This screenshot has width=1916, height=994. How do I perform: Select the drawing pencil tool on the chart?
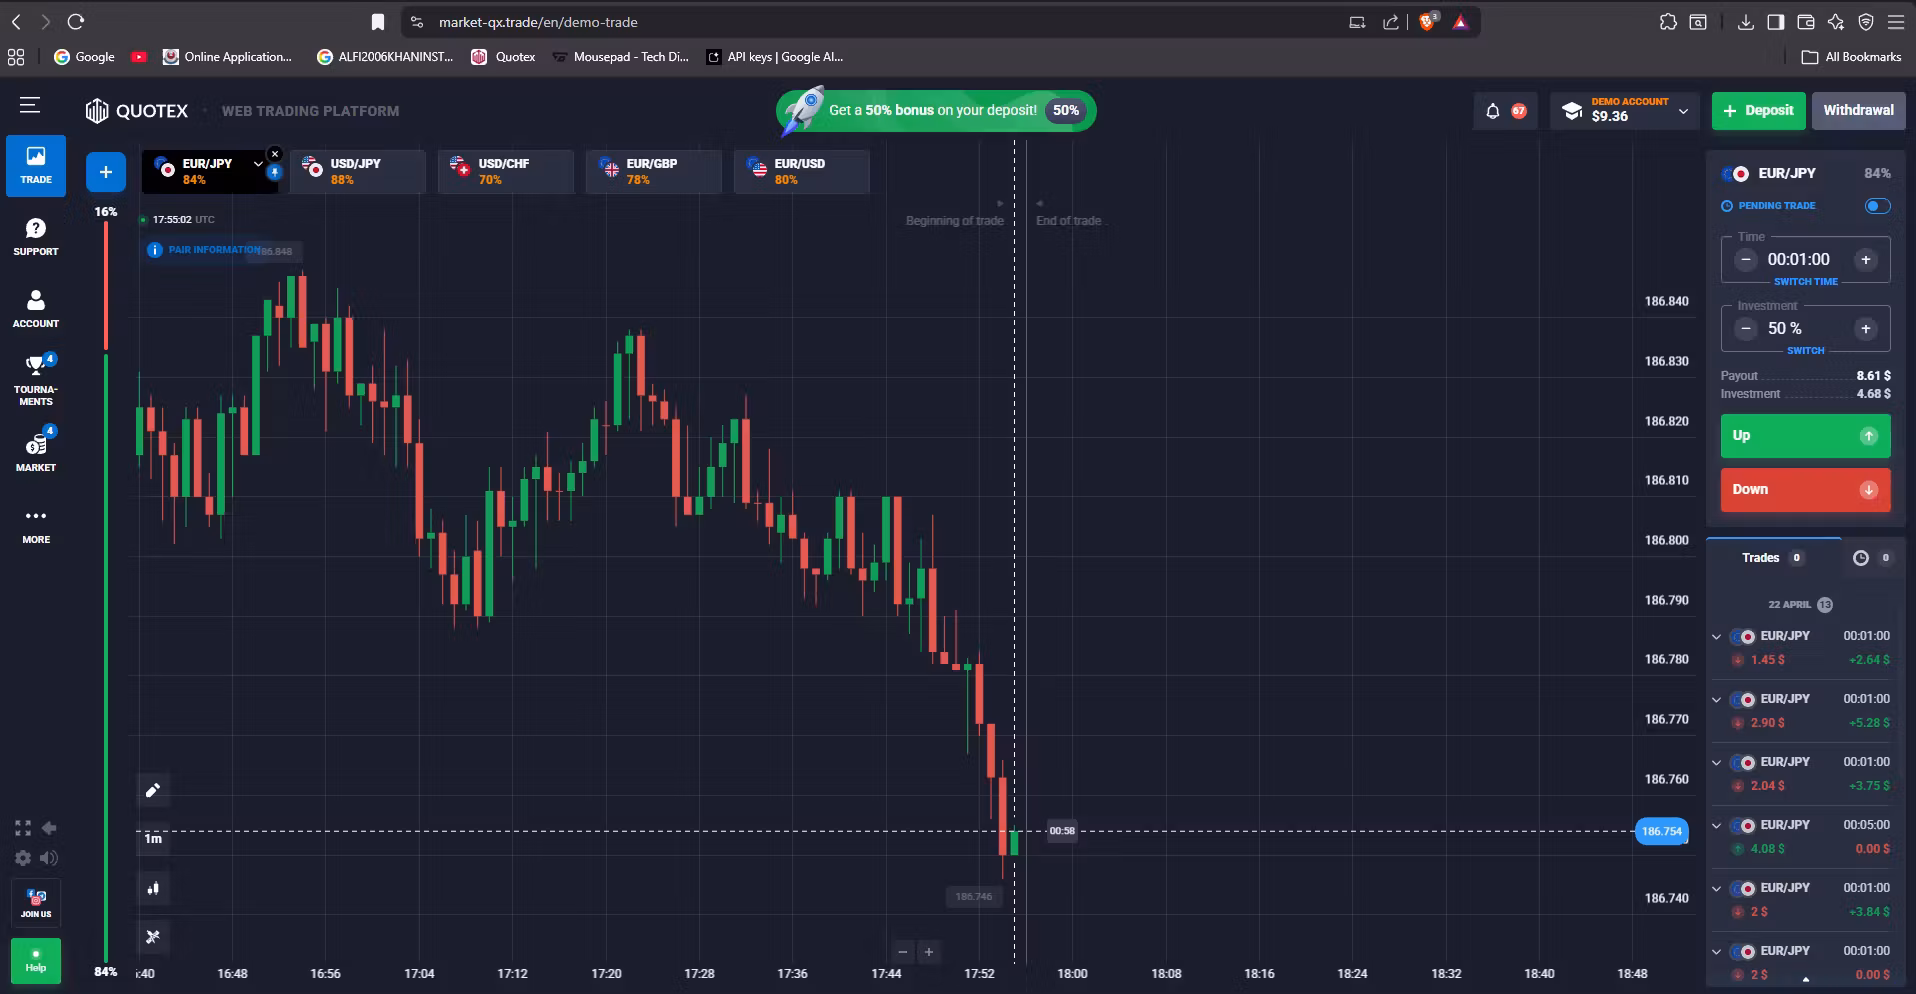[x=153, y=790]
